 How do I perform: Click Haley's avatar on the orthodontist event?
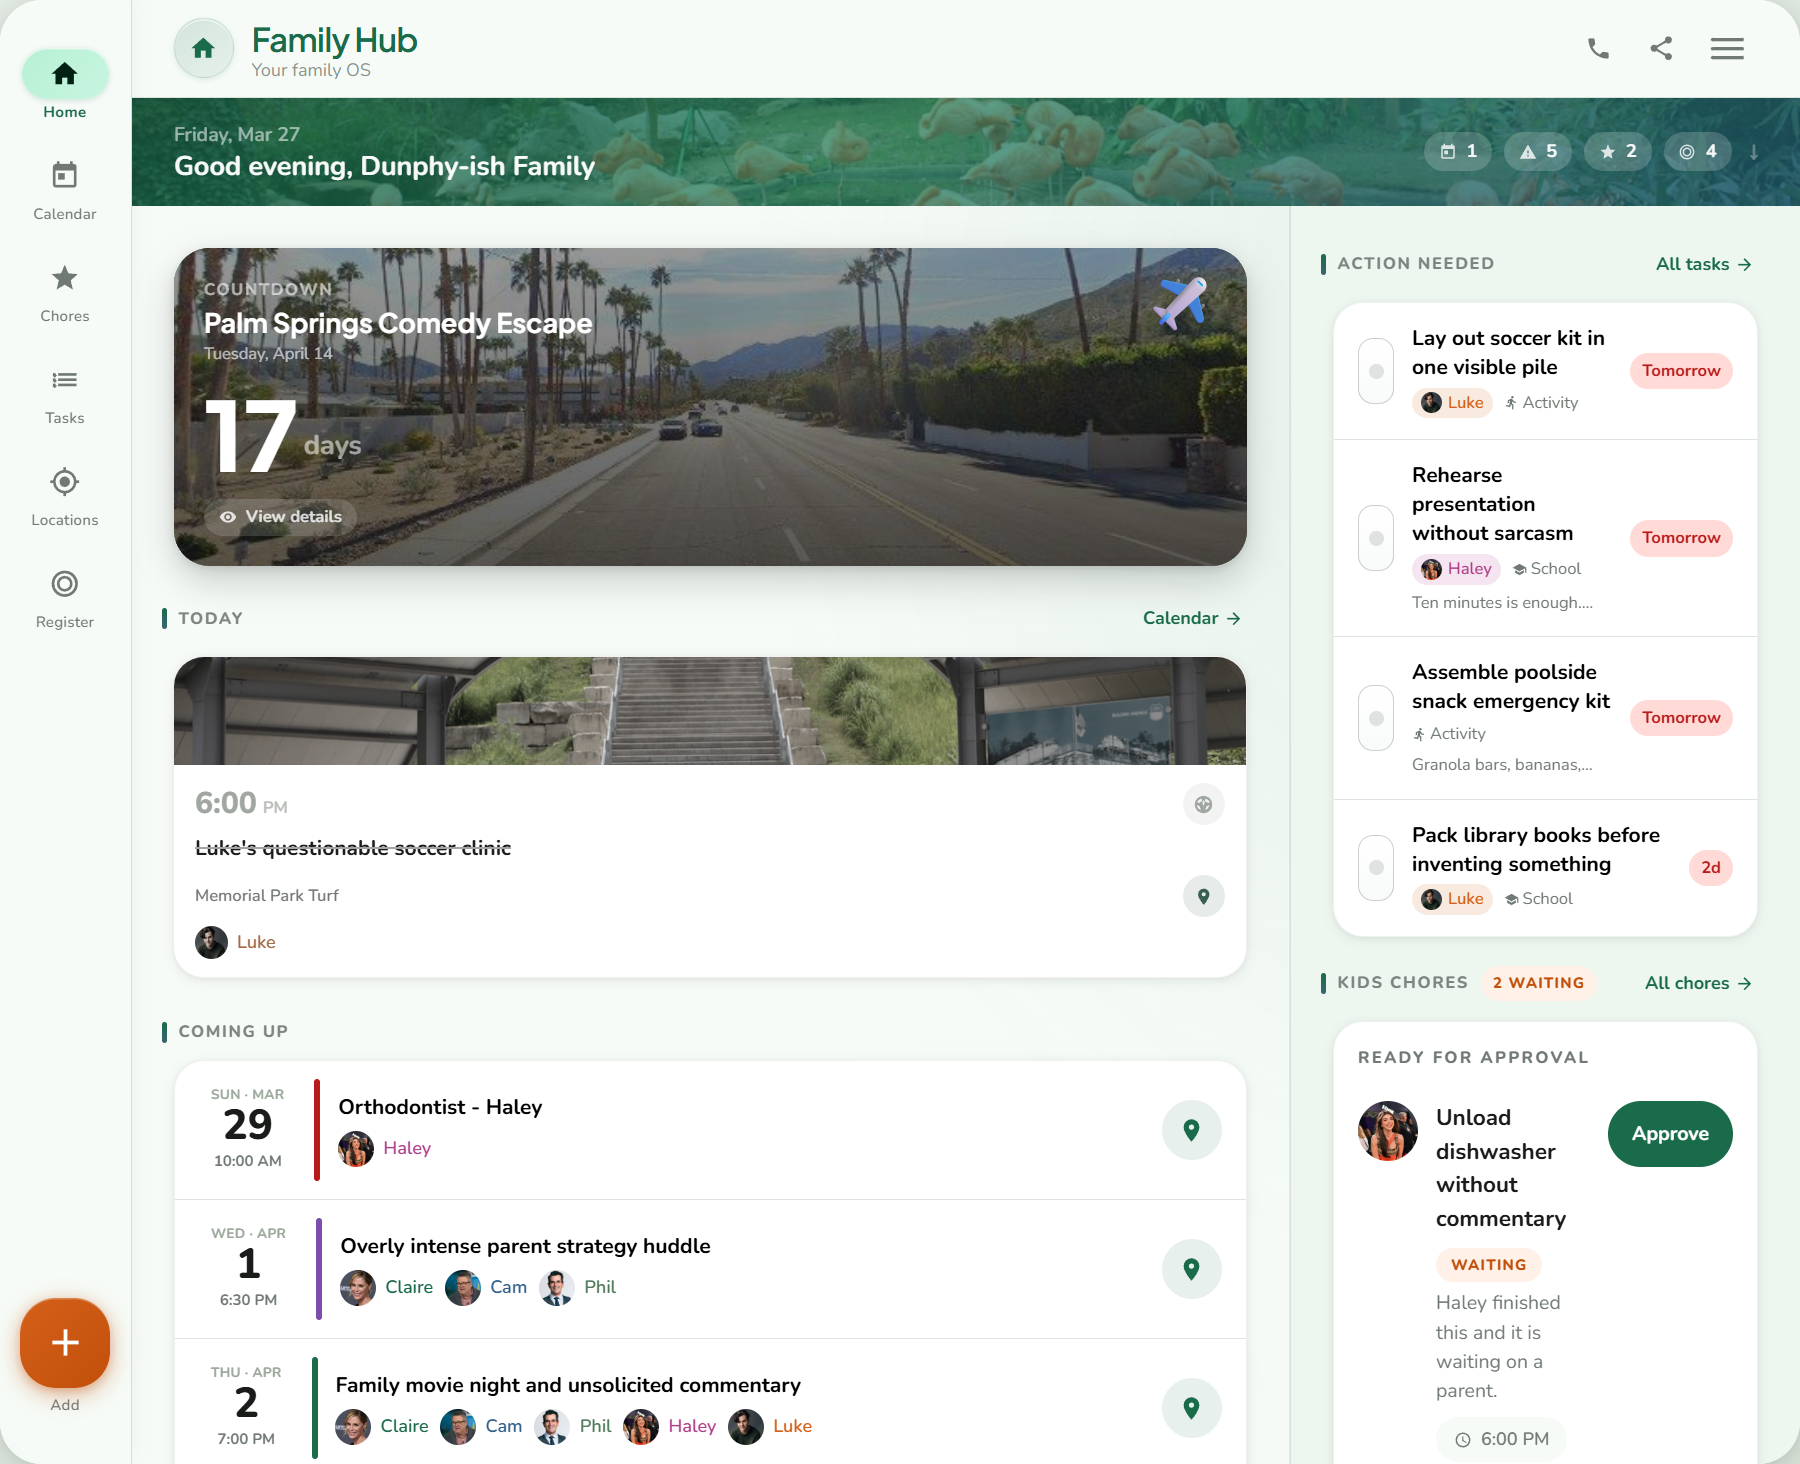click(357, 1148)
